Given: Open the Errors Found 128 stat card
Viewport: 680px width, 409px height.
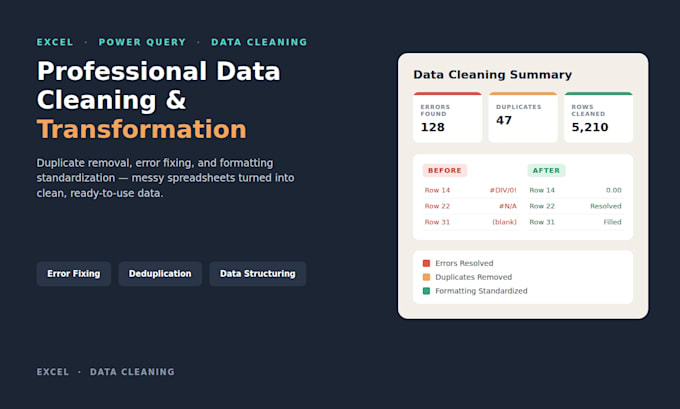Looking at the screenshot, I should (448, 117).
